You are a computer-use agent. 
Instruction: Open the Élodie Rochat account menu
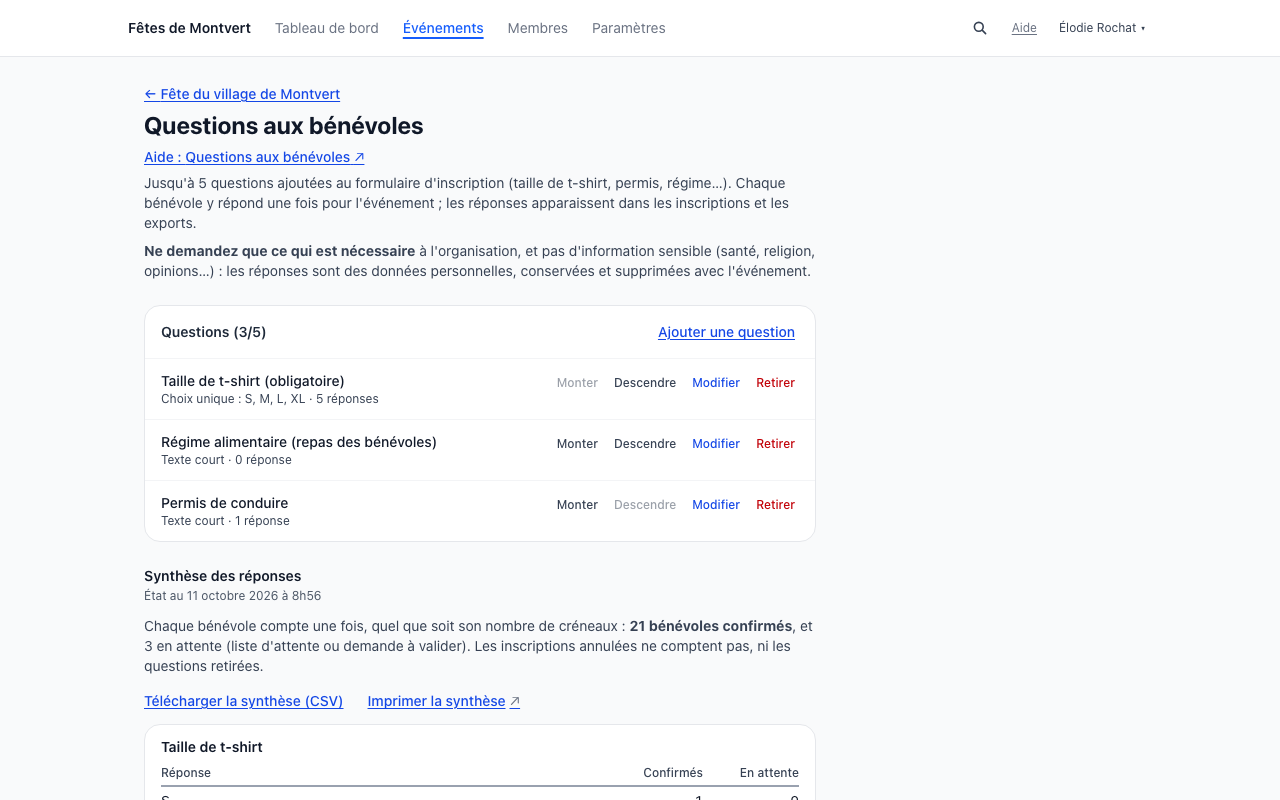[1102, 28]
